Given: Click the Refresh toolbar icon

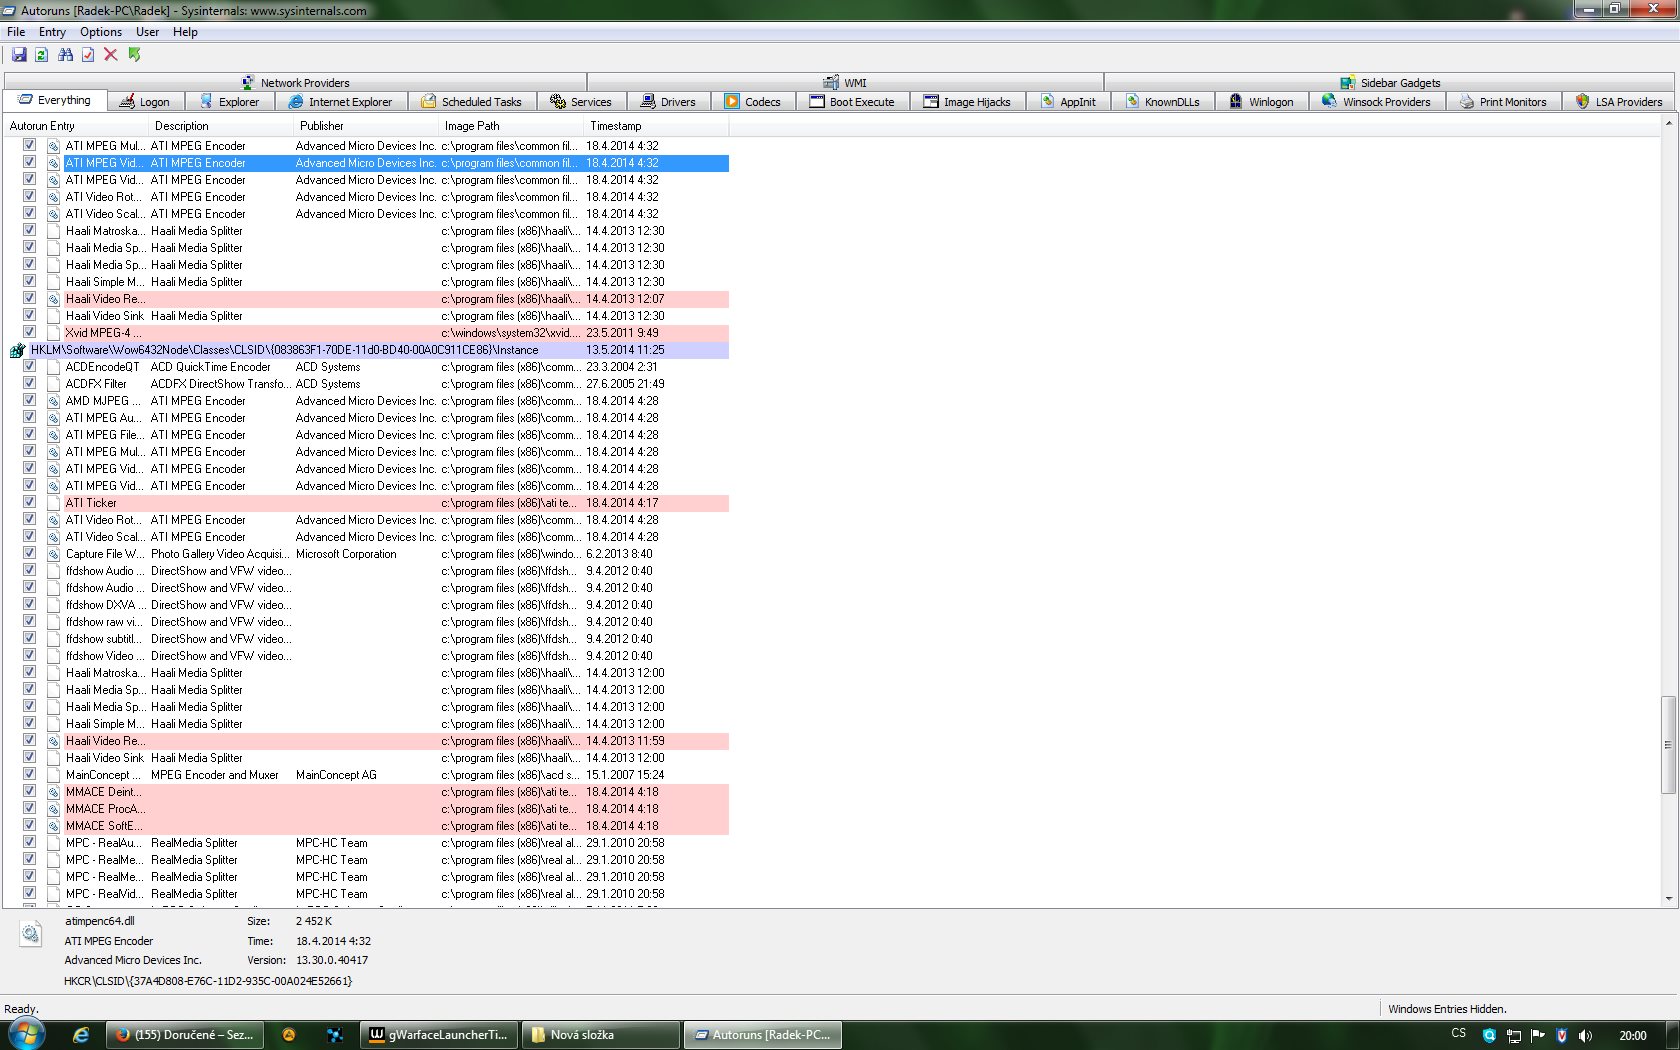Looking at the screenshot, I should 42,55.
